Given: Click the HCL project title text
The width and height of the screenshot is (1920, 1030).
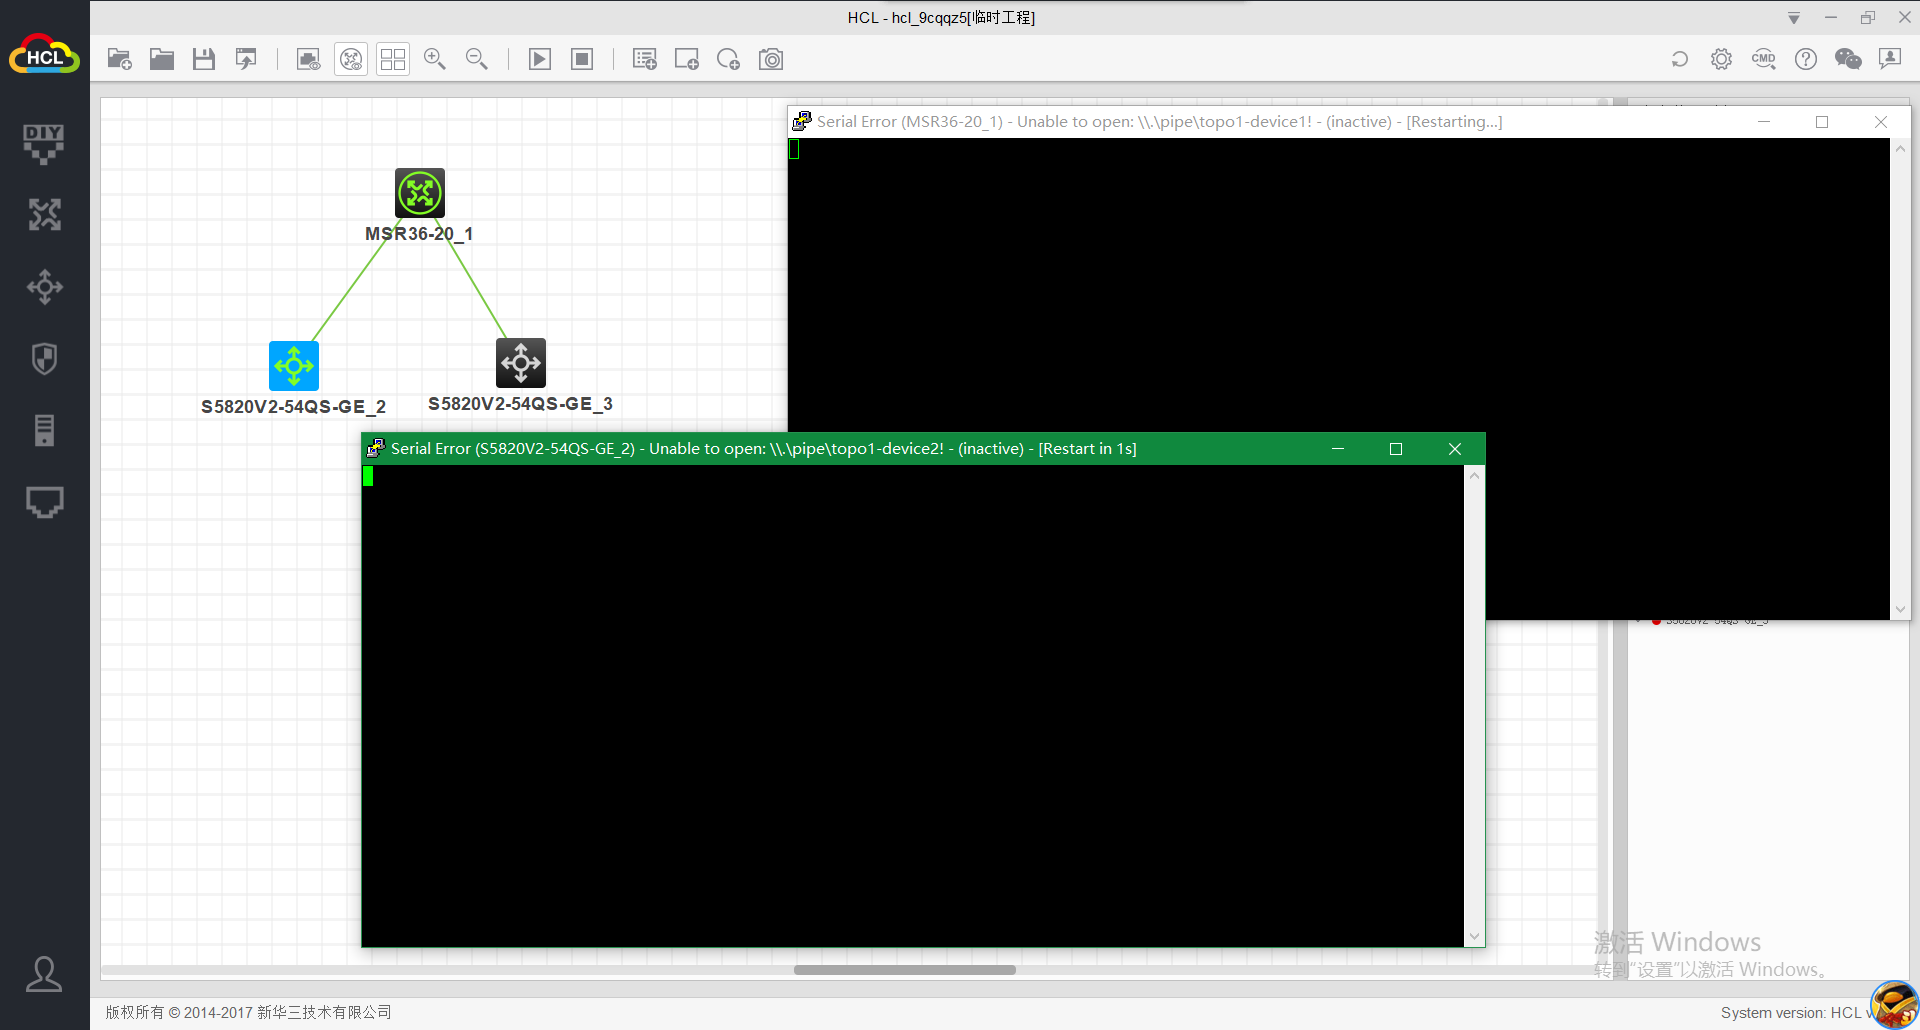Looking at the screenshot, I should (941, 18).
